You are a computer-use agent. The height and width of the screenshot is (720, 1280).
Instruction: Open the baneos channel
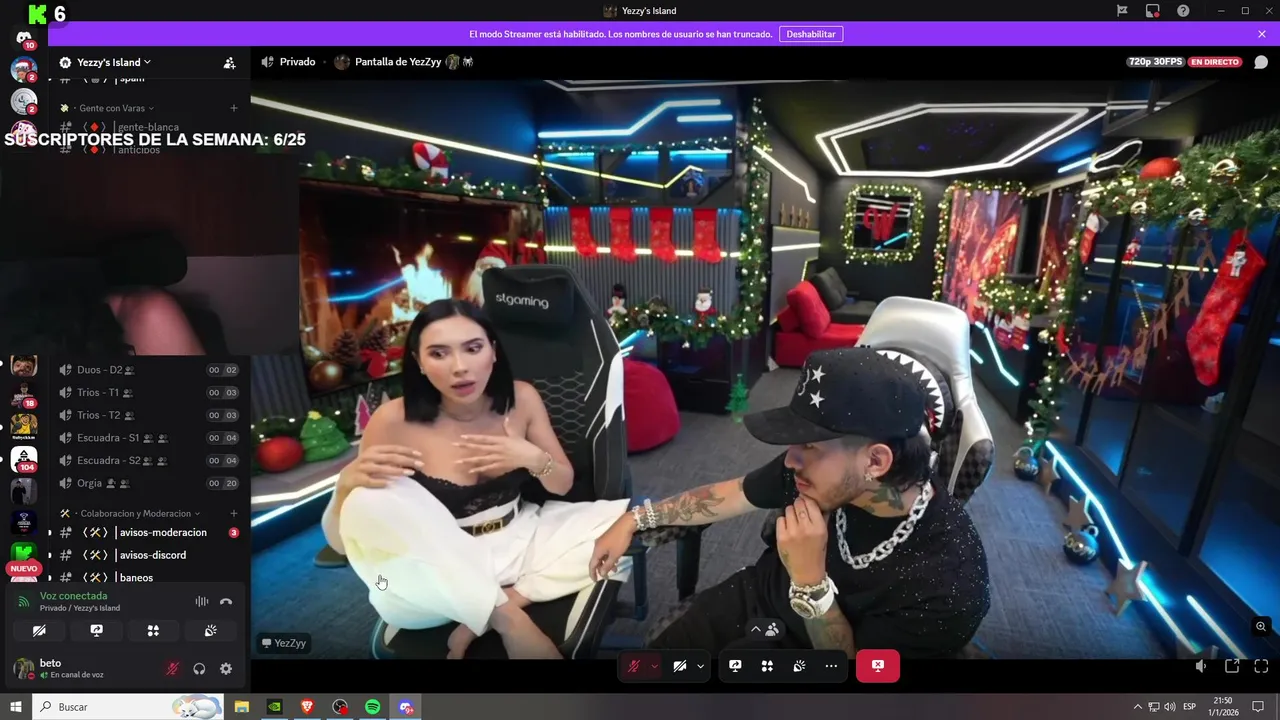click(x=148, y=577)
